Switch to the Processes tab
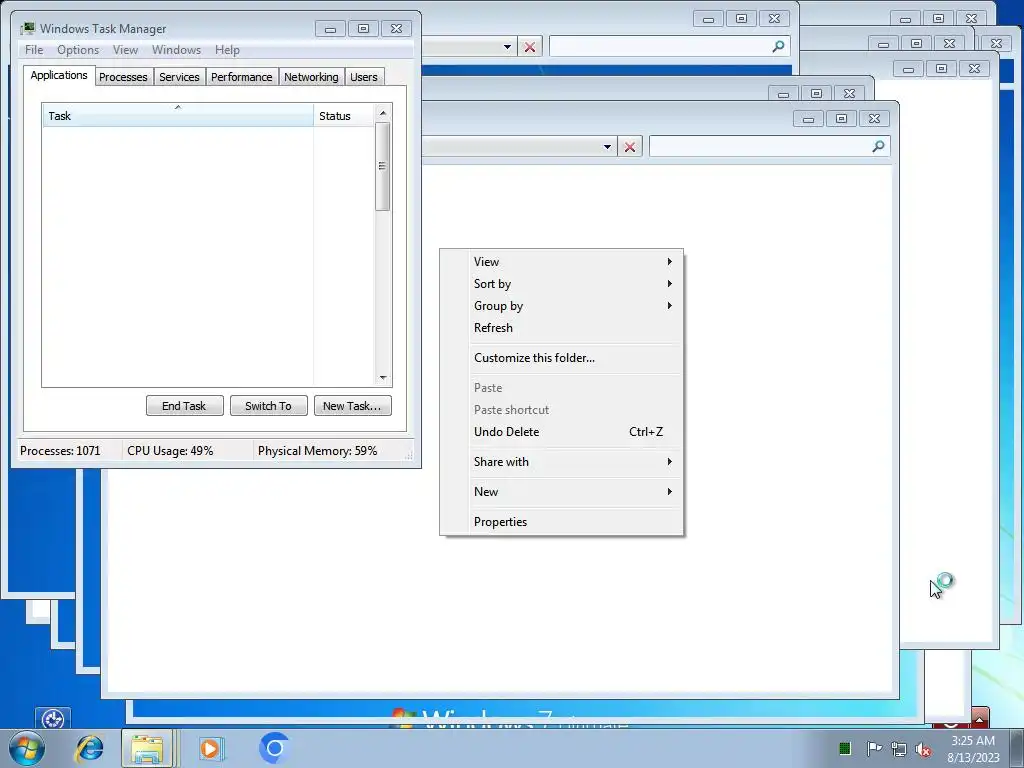This screenshot has width=1024, height=768. coord(123,77)
